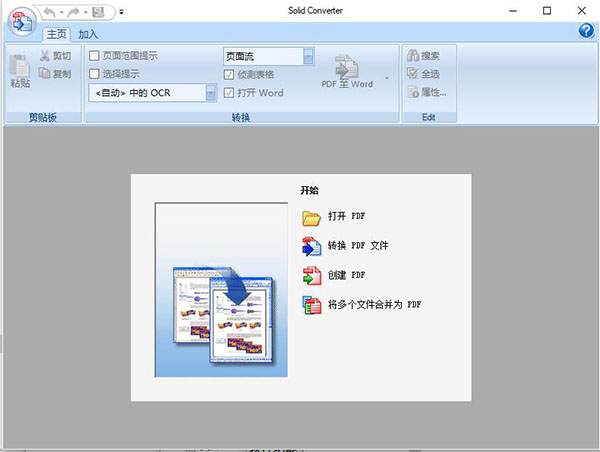The image size is (600, 452).
Task: Click the 属性... properties icon
Action: pyautogui.click(x=413, y=92)
